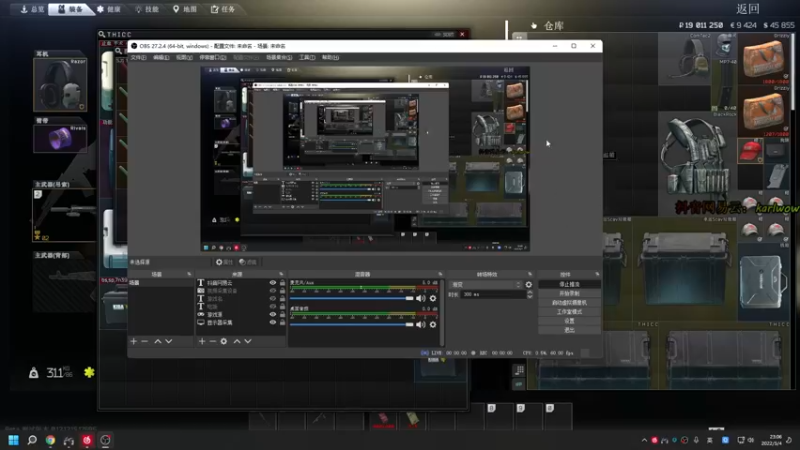The image size is (800, 450).
Task: Toggle the lock on the 显示器采集 source
Action: coord(282,322)
